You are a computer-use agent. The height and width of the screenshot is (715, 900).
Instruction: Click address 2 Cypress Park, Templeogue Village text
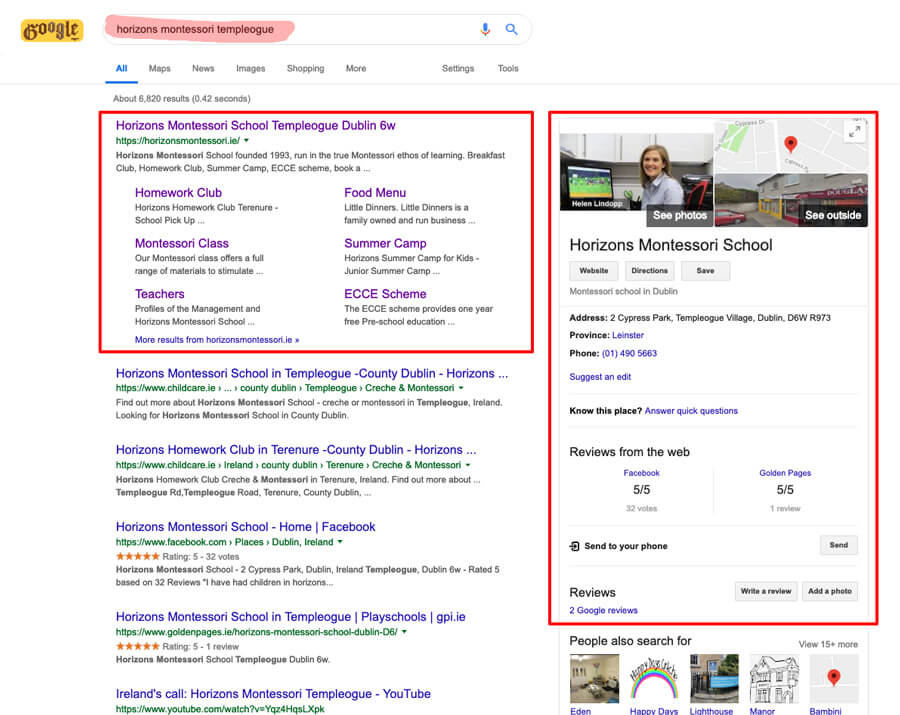[x=720, y=318]
